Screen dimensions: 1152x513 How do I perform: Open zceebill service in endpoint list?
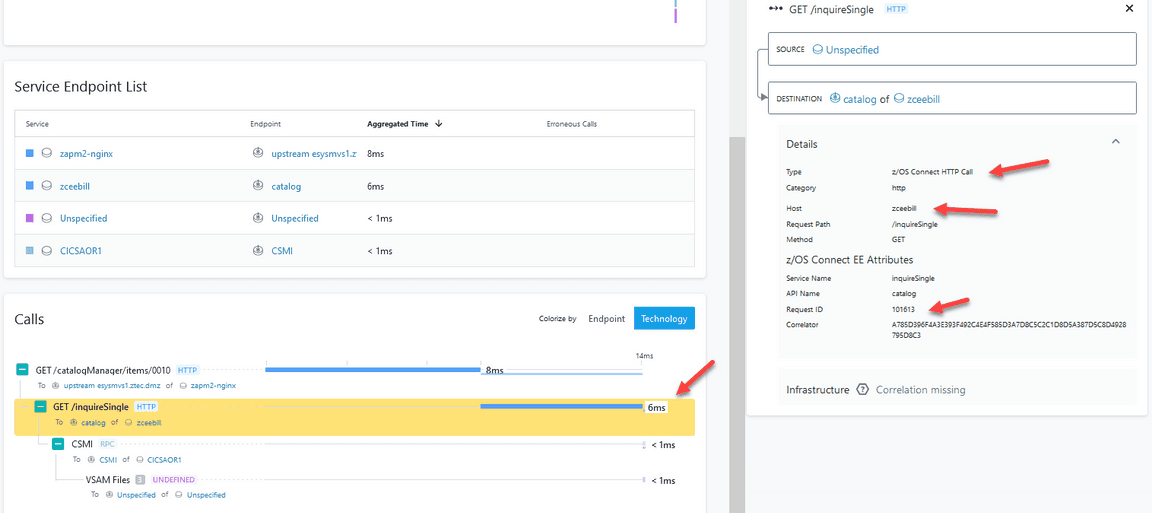tap(74, 187)
